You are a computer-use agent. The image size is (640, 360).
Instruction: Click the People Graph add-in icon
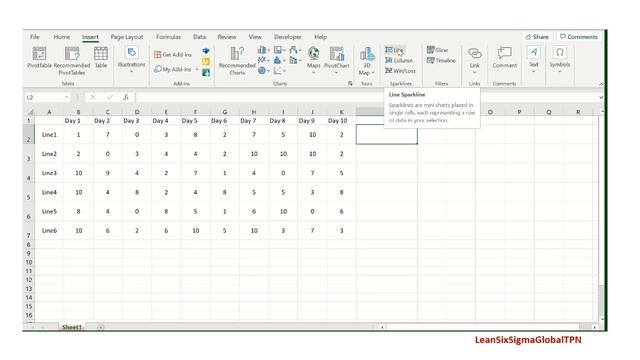point(206,73)
